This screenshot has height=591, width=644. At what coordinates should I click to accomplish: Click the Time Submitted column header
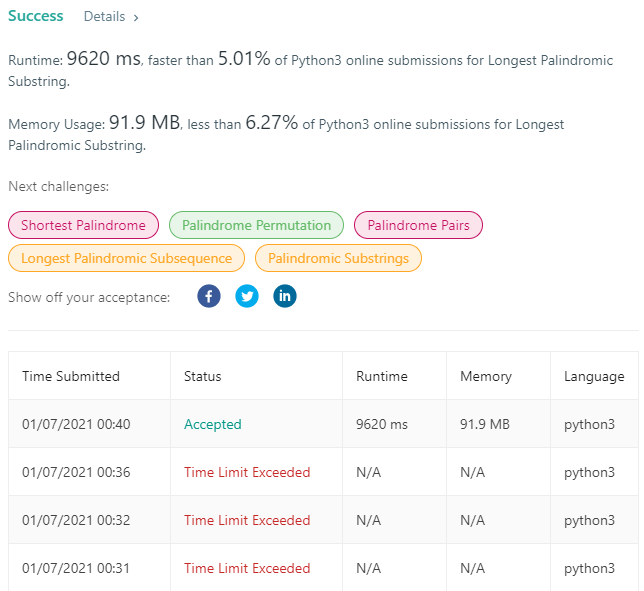pyautogui.click(x=71, y=376)
